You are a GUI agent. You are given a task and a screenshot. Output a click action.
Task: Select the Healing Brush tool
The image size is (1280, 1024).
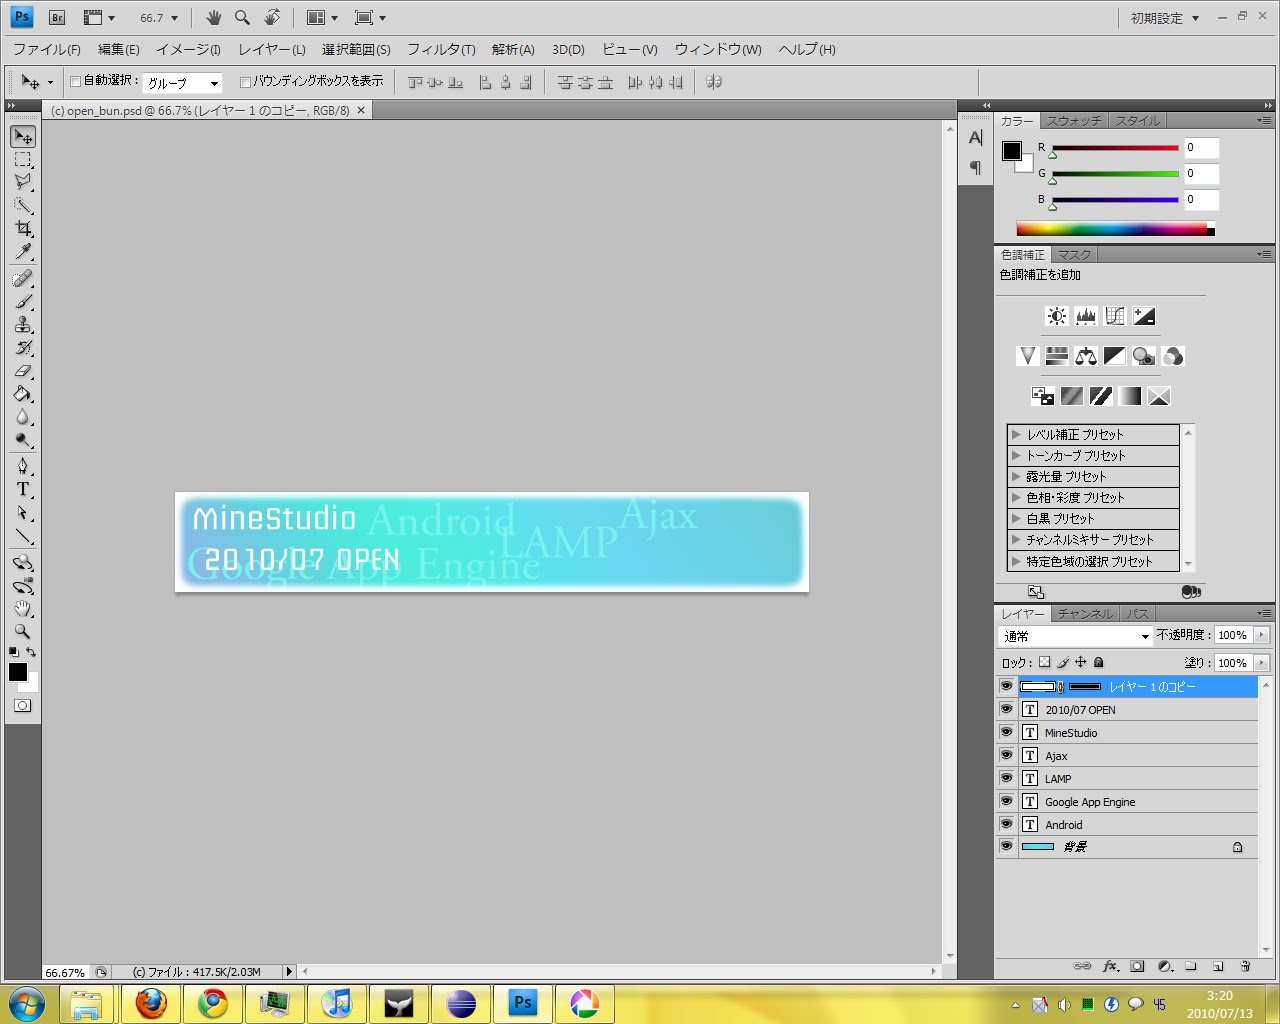(x=23, y=278)
